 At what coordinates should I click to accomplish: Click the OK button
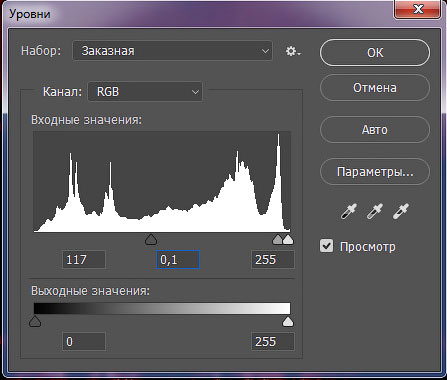[375, 53]
